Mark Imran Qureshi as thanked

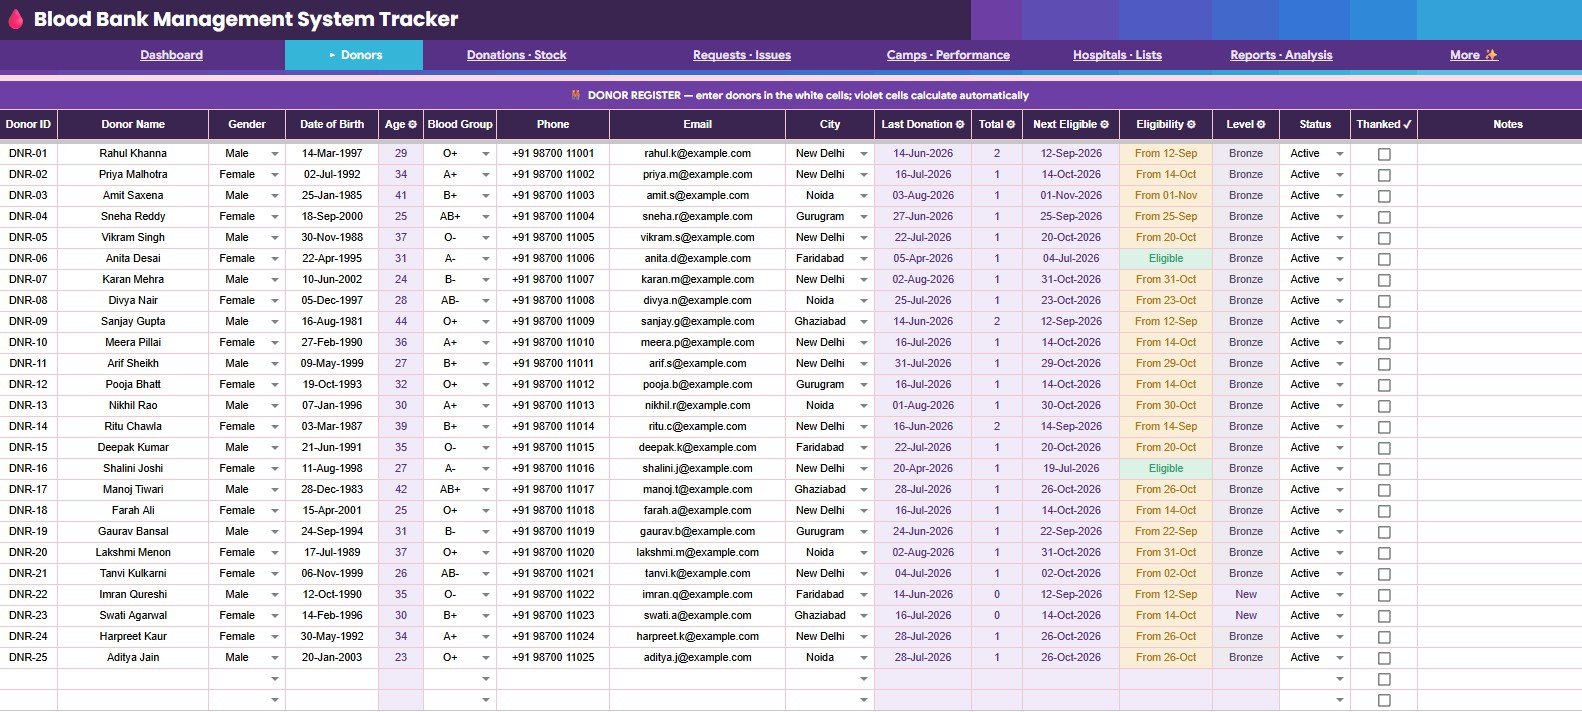tap(1384, 595)
